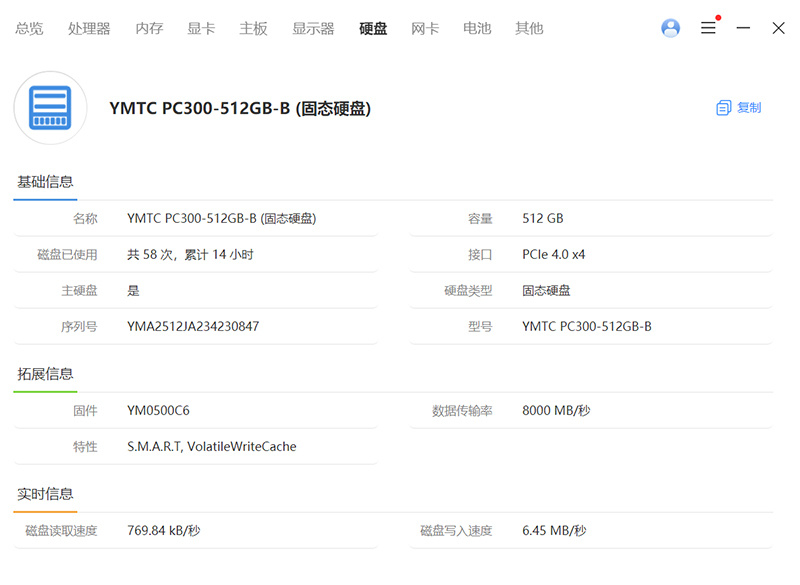Click the 名称 label
800x585 pixels.
85,218
